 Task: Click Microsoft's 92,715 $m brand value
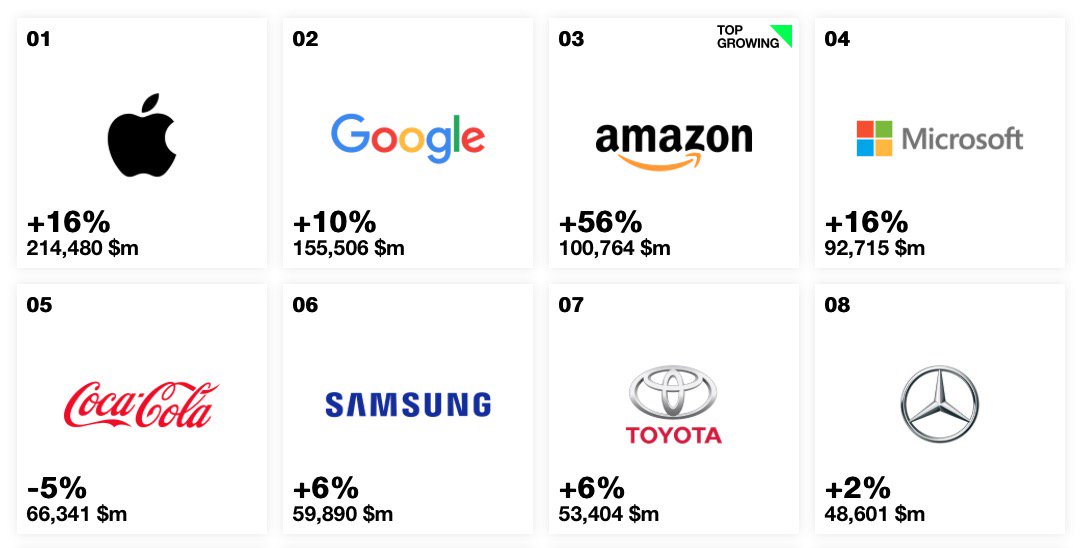click(x=875, y=247)
